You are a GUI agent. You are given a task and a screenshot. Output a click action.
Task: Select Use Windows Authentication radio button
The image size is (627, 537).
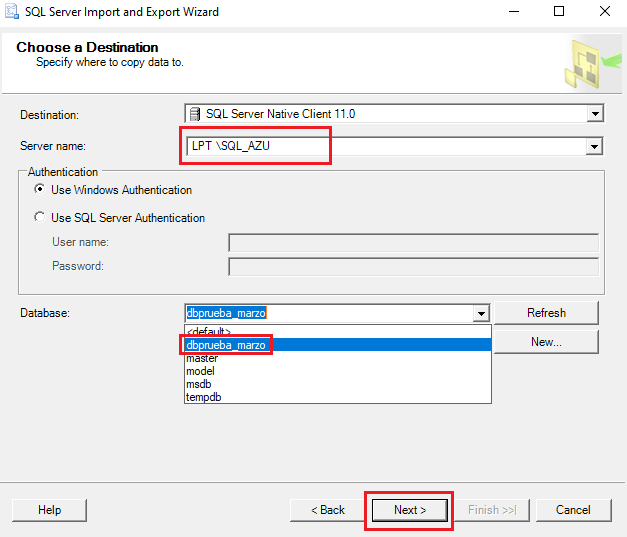(39, 189)
